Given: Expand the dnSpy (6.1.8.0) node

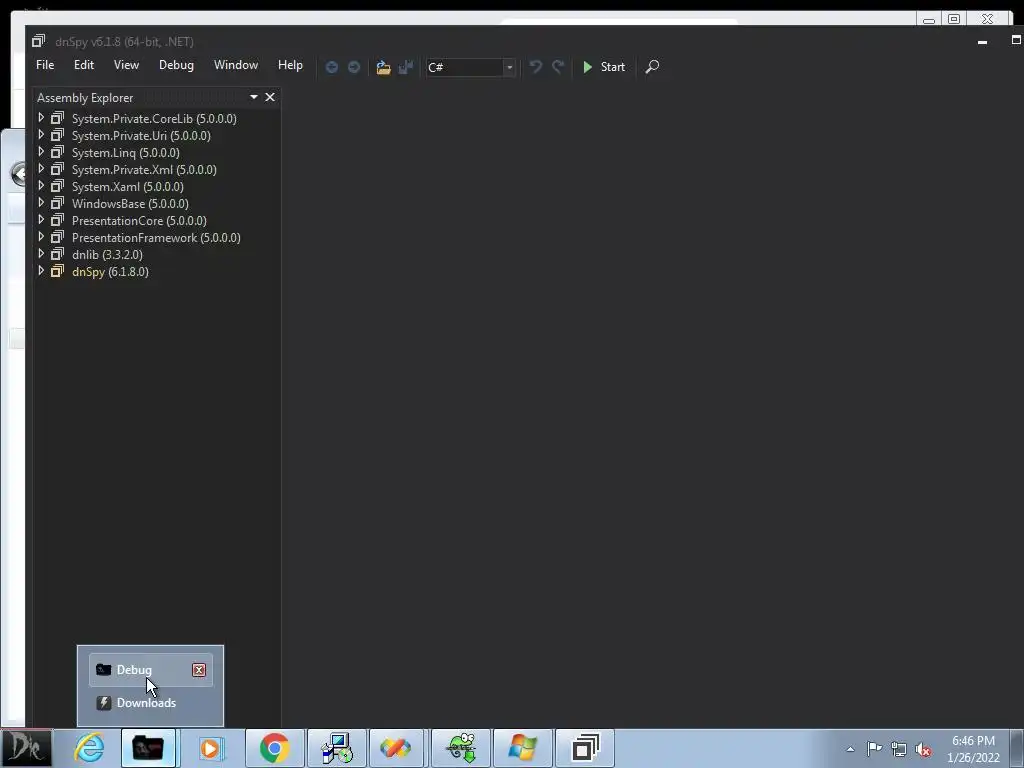Looking at the screenshot, I should 41,271.
